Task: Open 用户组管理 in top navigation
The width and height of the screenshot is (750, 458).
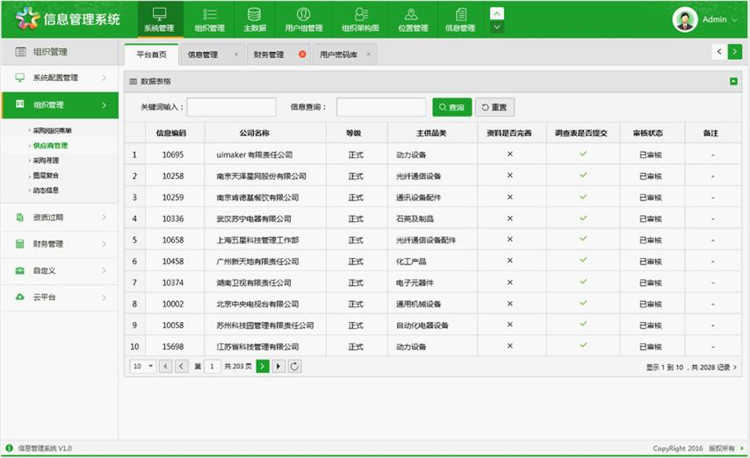Action: coord(304,19)
